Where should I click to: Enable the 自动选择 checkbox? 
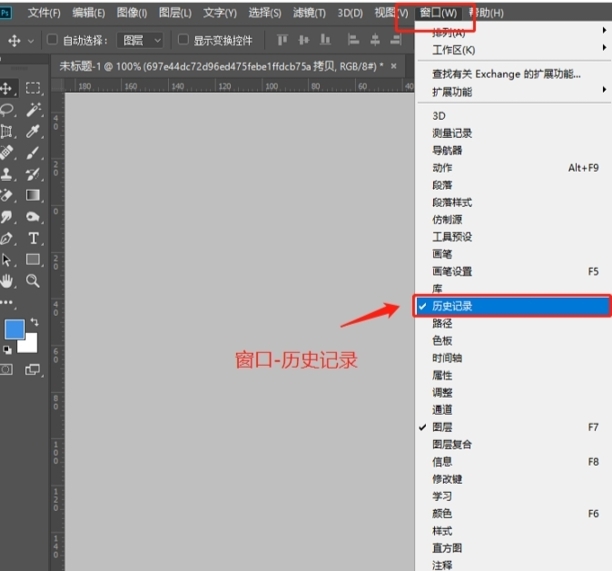coord(52,40)
